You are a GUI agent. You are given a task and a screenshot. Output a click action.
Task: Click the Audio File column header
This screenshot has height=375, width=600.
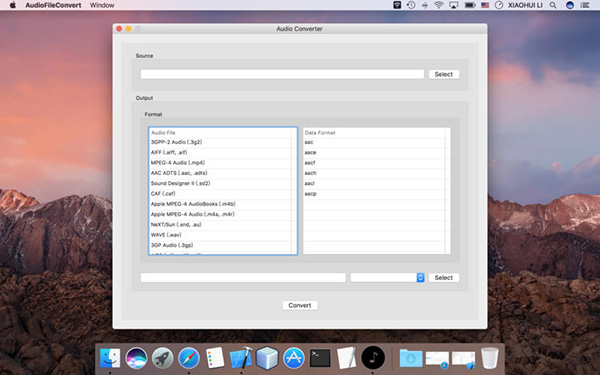tap(220, 133)
